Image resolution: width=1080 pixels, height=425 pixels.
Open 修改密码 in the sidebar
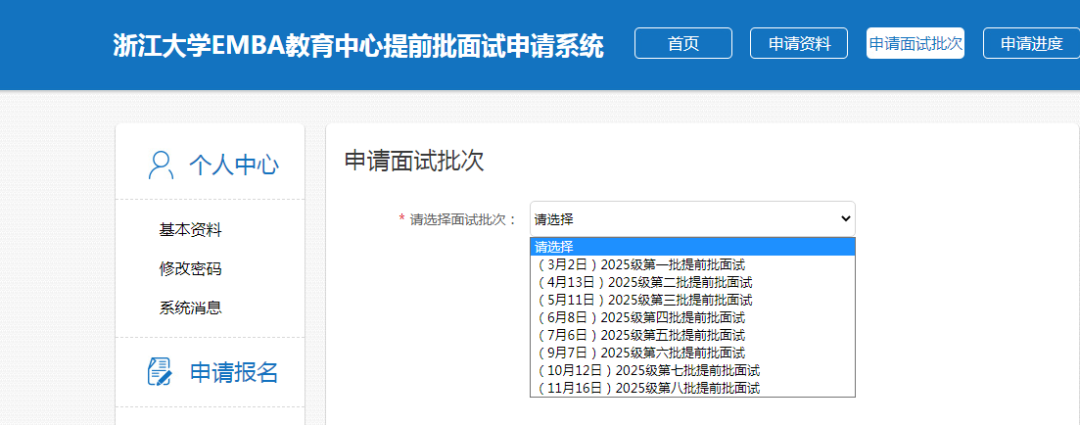(x=190, y=269)
